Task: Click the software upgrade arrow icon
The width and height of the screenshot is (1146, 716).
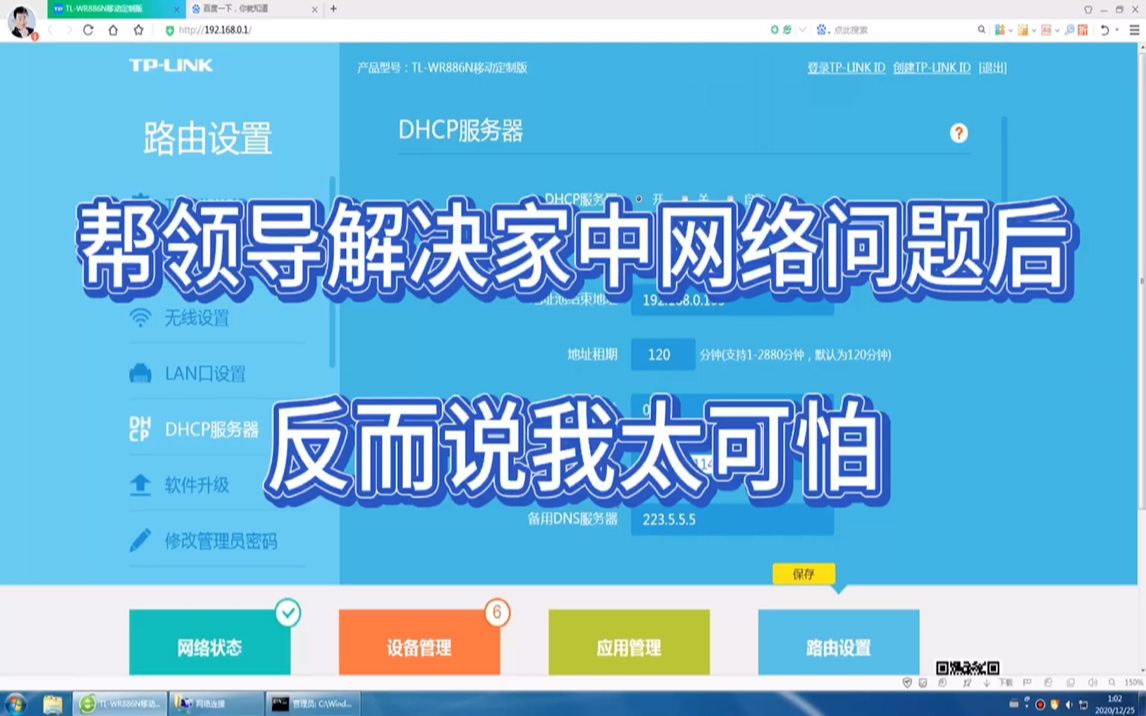Action: click(140, 484)
